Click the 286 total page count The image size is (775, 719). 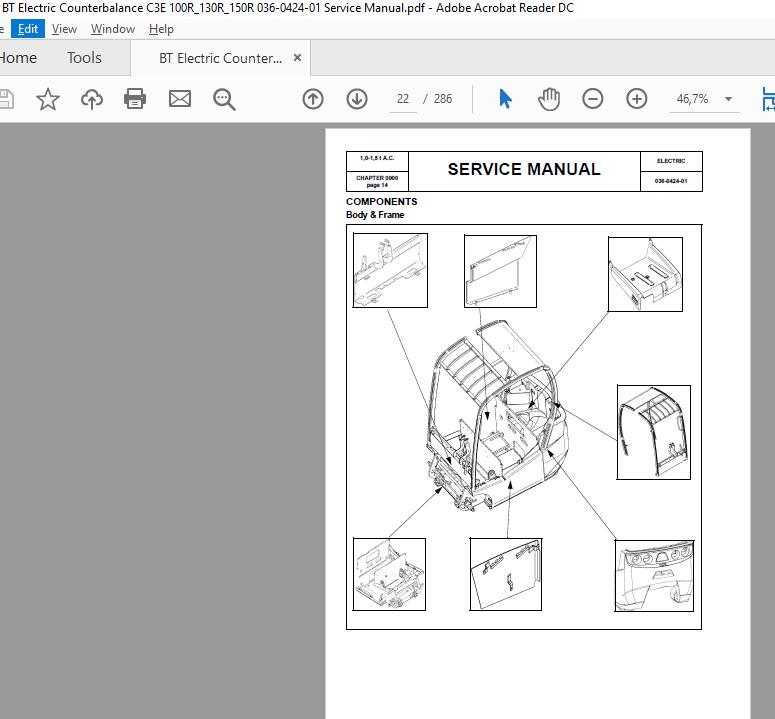coord(443,99)
